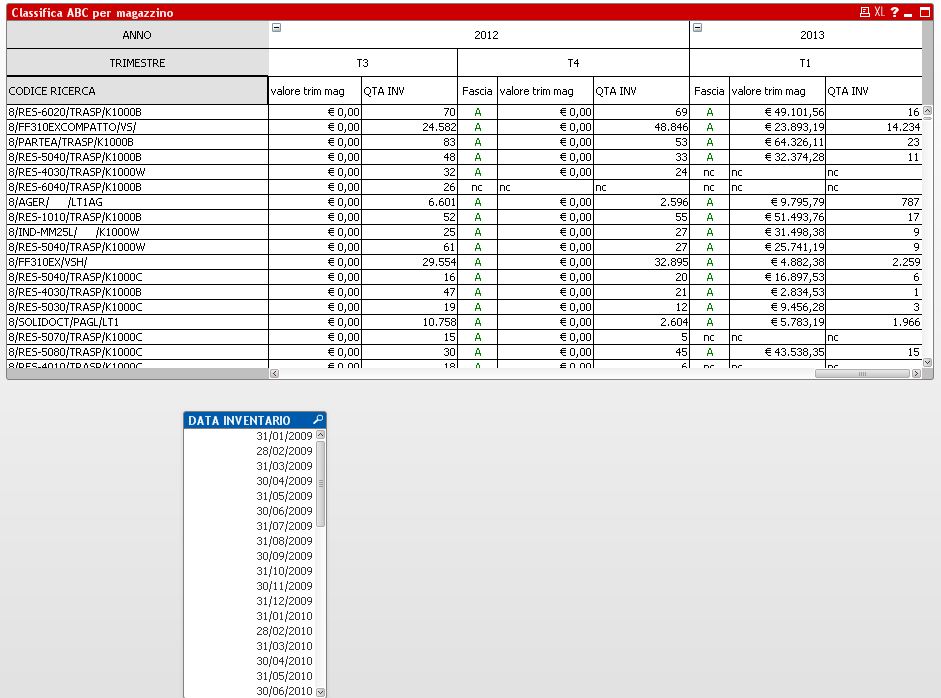Select row 8/SOLIDOCT/PAGL/LT1
The image size is (941, 698).
click(x=137, y=322)
